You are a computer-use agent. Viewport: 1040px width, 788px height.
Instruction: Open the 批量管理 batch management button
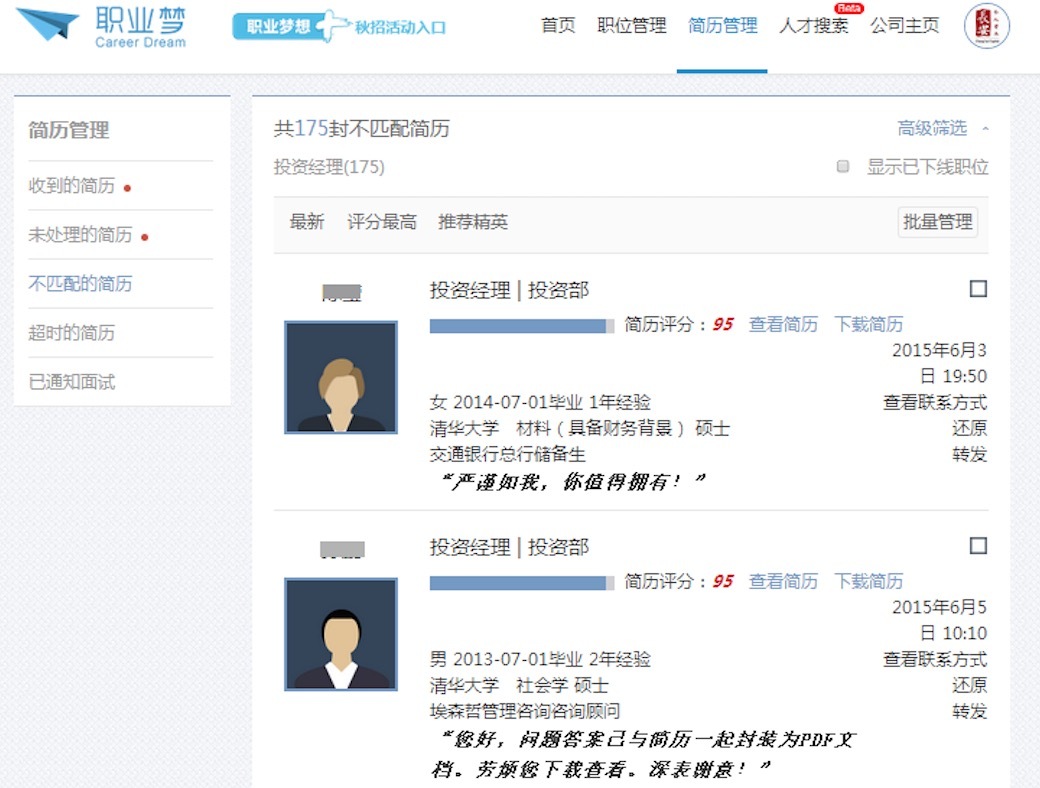(937, 222)
